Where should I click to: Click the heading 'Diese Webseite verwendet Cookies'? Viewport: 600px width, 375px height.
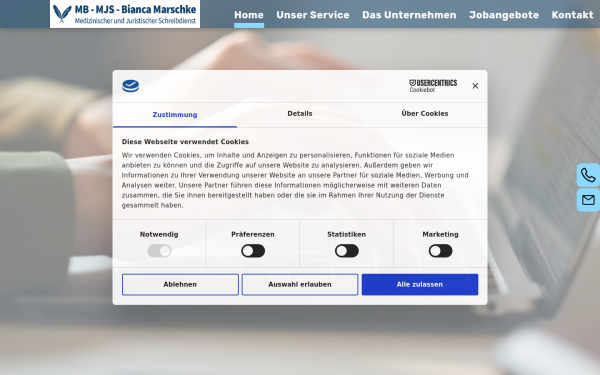pyautogui.click(x=185, y=142)
